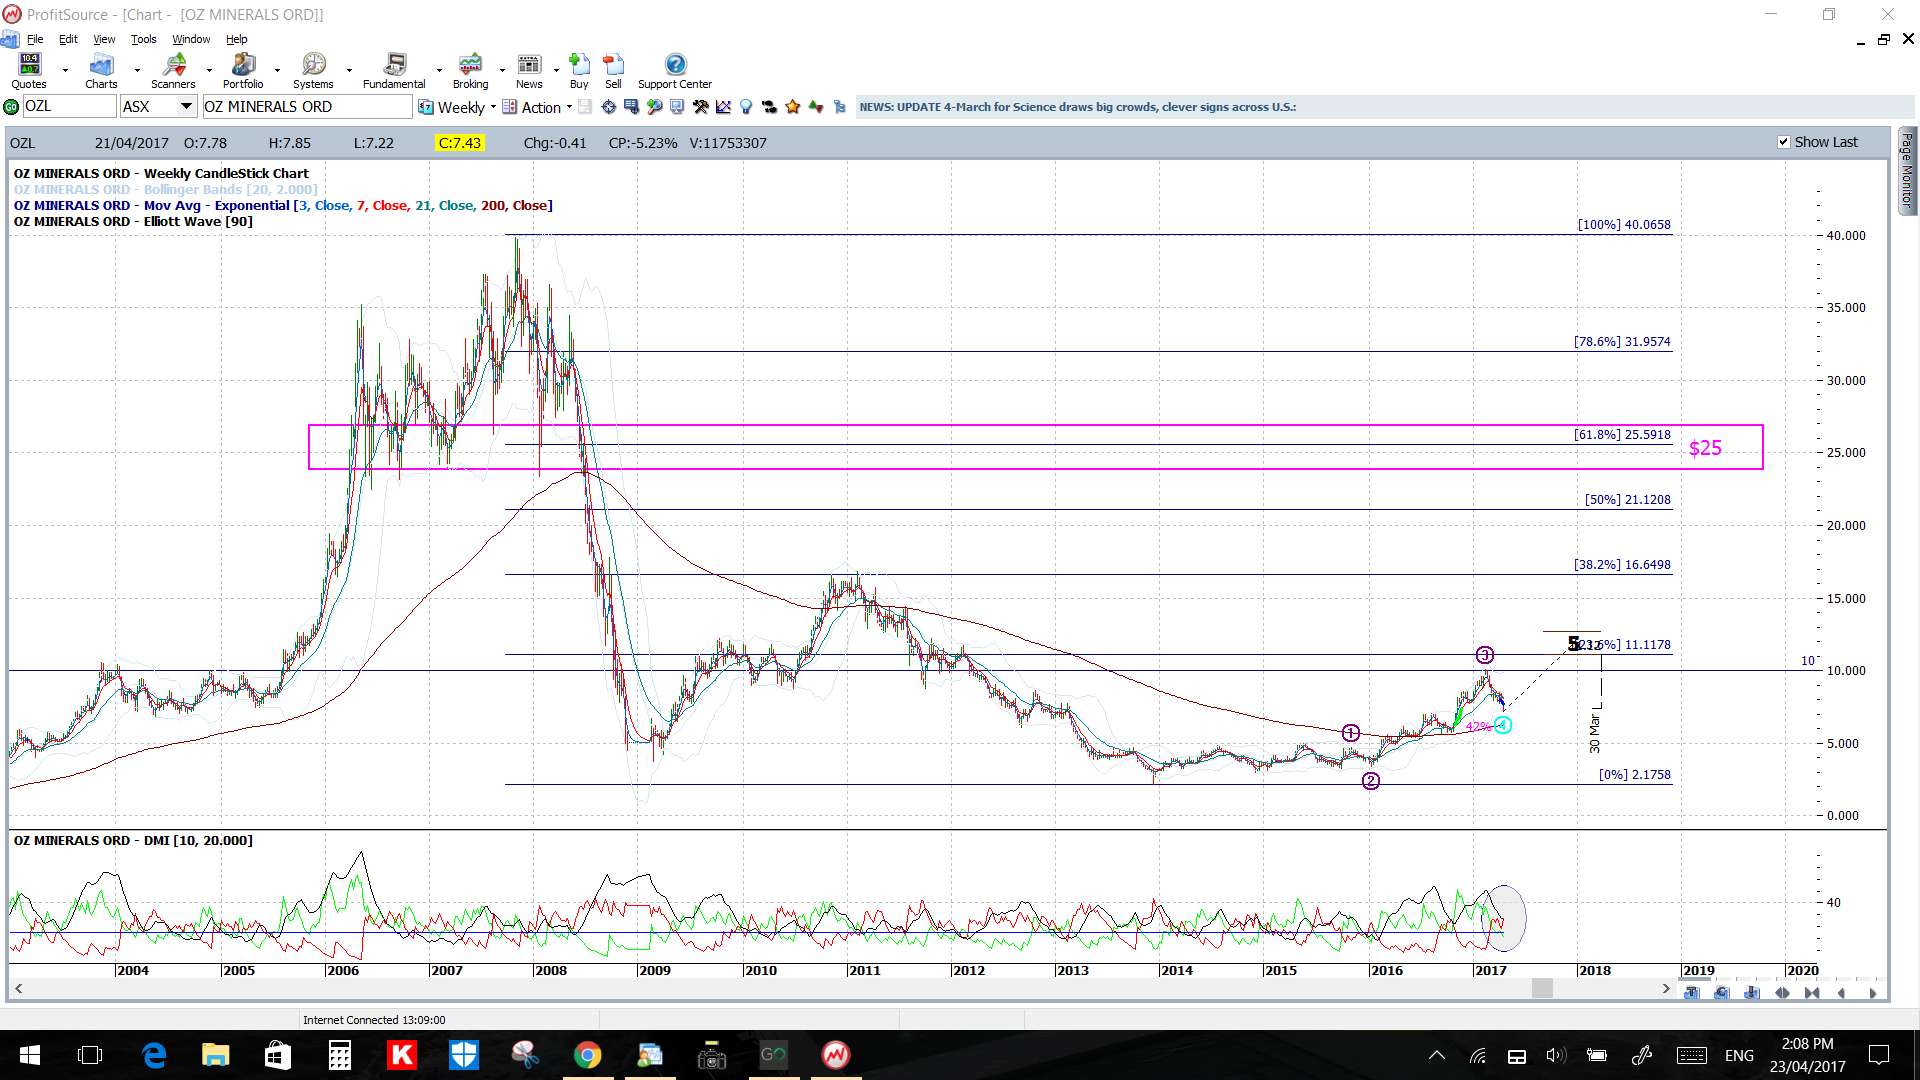Open Google Chrome from the taskbar
The height and width of the screenshot is (1080, 1920).
coord(587,1055)
